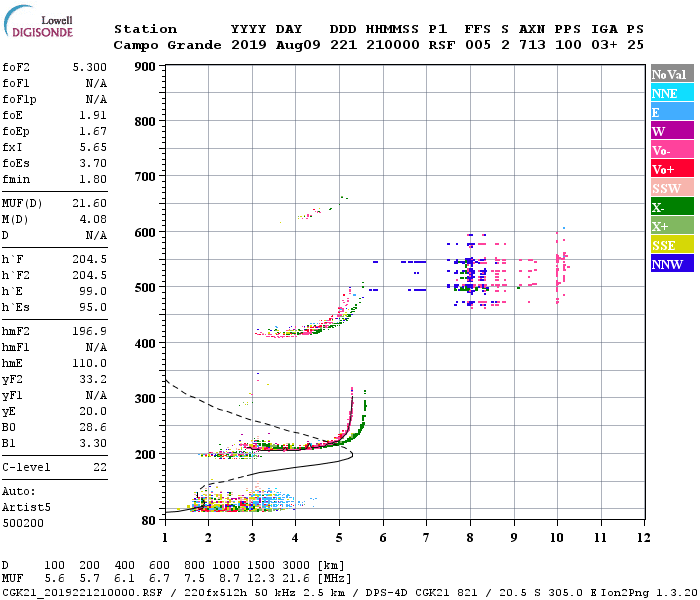This screenshot has height=600, width=700.
Task: Click the foEs value 3.70
Action: [93, 163]
